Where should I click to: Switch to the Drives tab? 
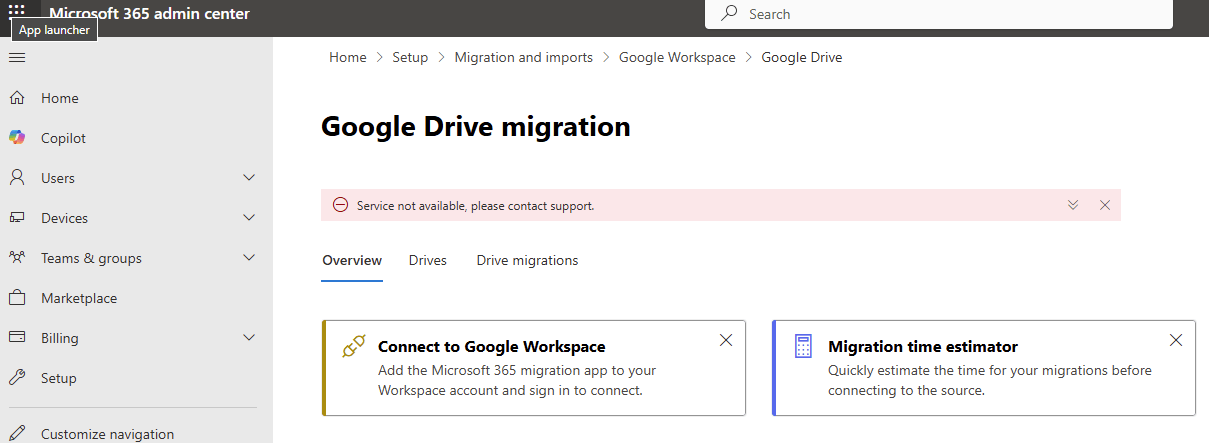click(x=428, y=261)
